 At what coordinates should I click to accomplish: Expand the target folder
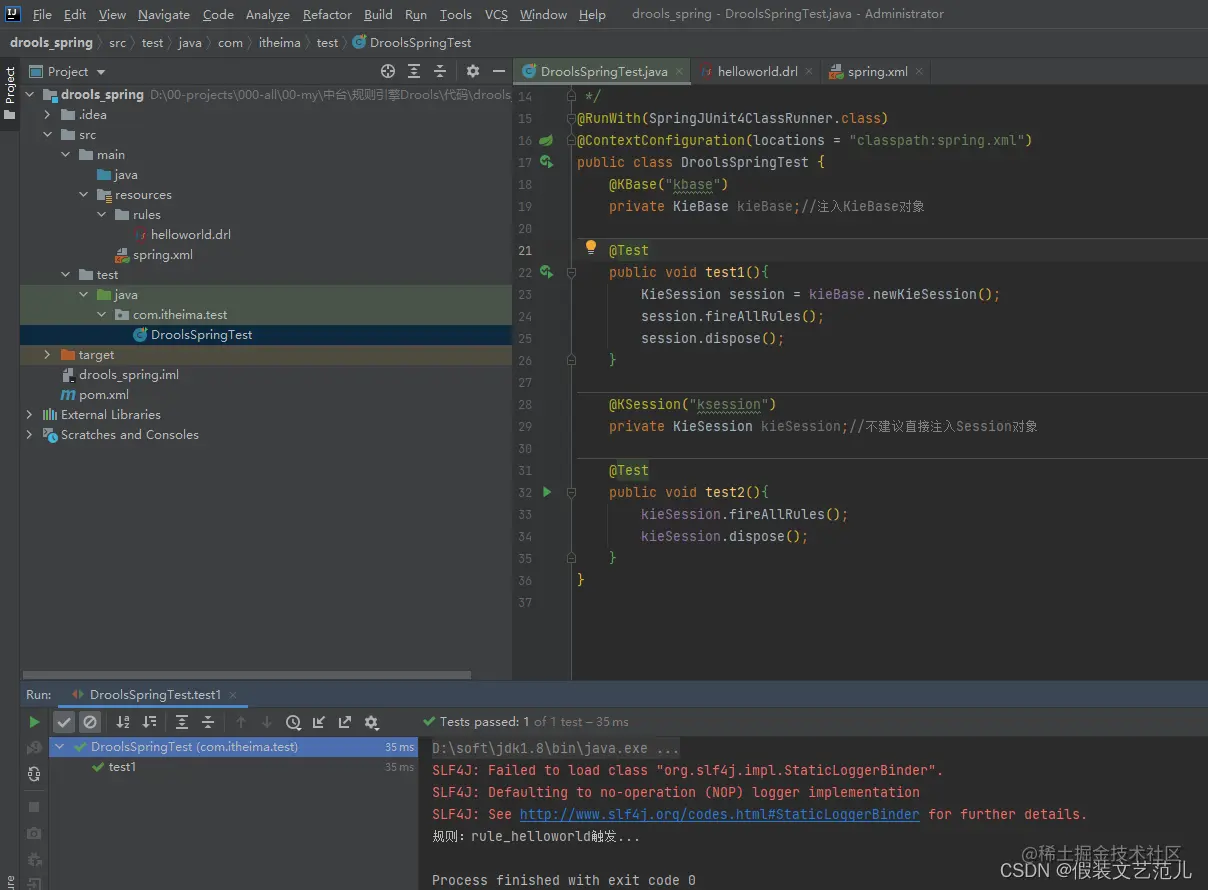(47, 355)
